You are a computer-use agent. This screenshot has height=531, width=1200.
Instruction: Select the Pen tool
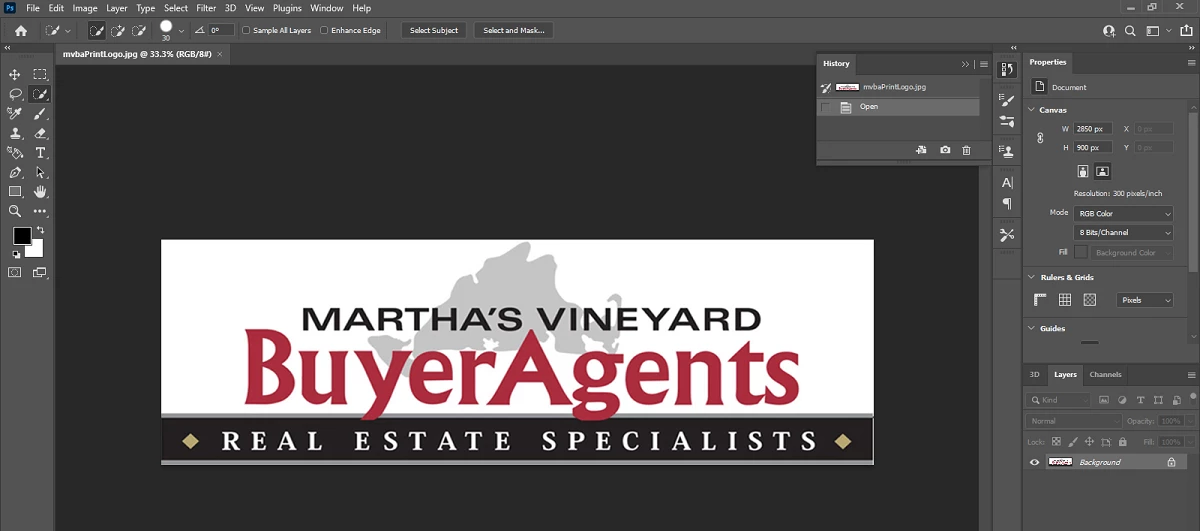(15, 172)
